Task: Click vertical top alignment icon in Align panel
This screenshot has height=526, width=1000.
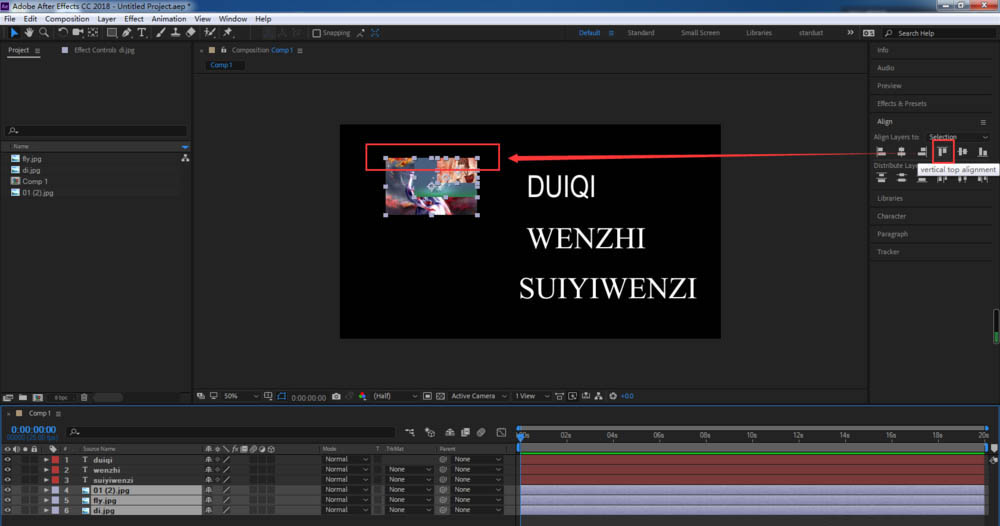Action: click(943, 152)
